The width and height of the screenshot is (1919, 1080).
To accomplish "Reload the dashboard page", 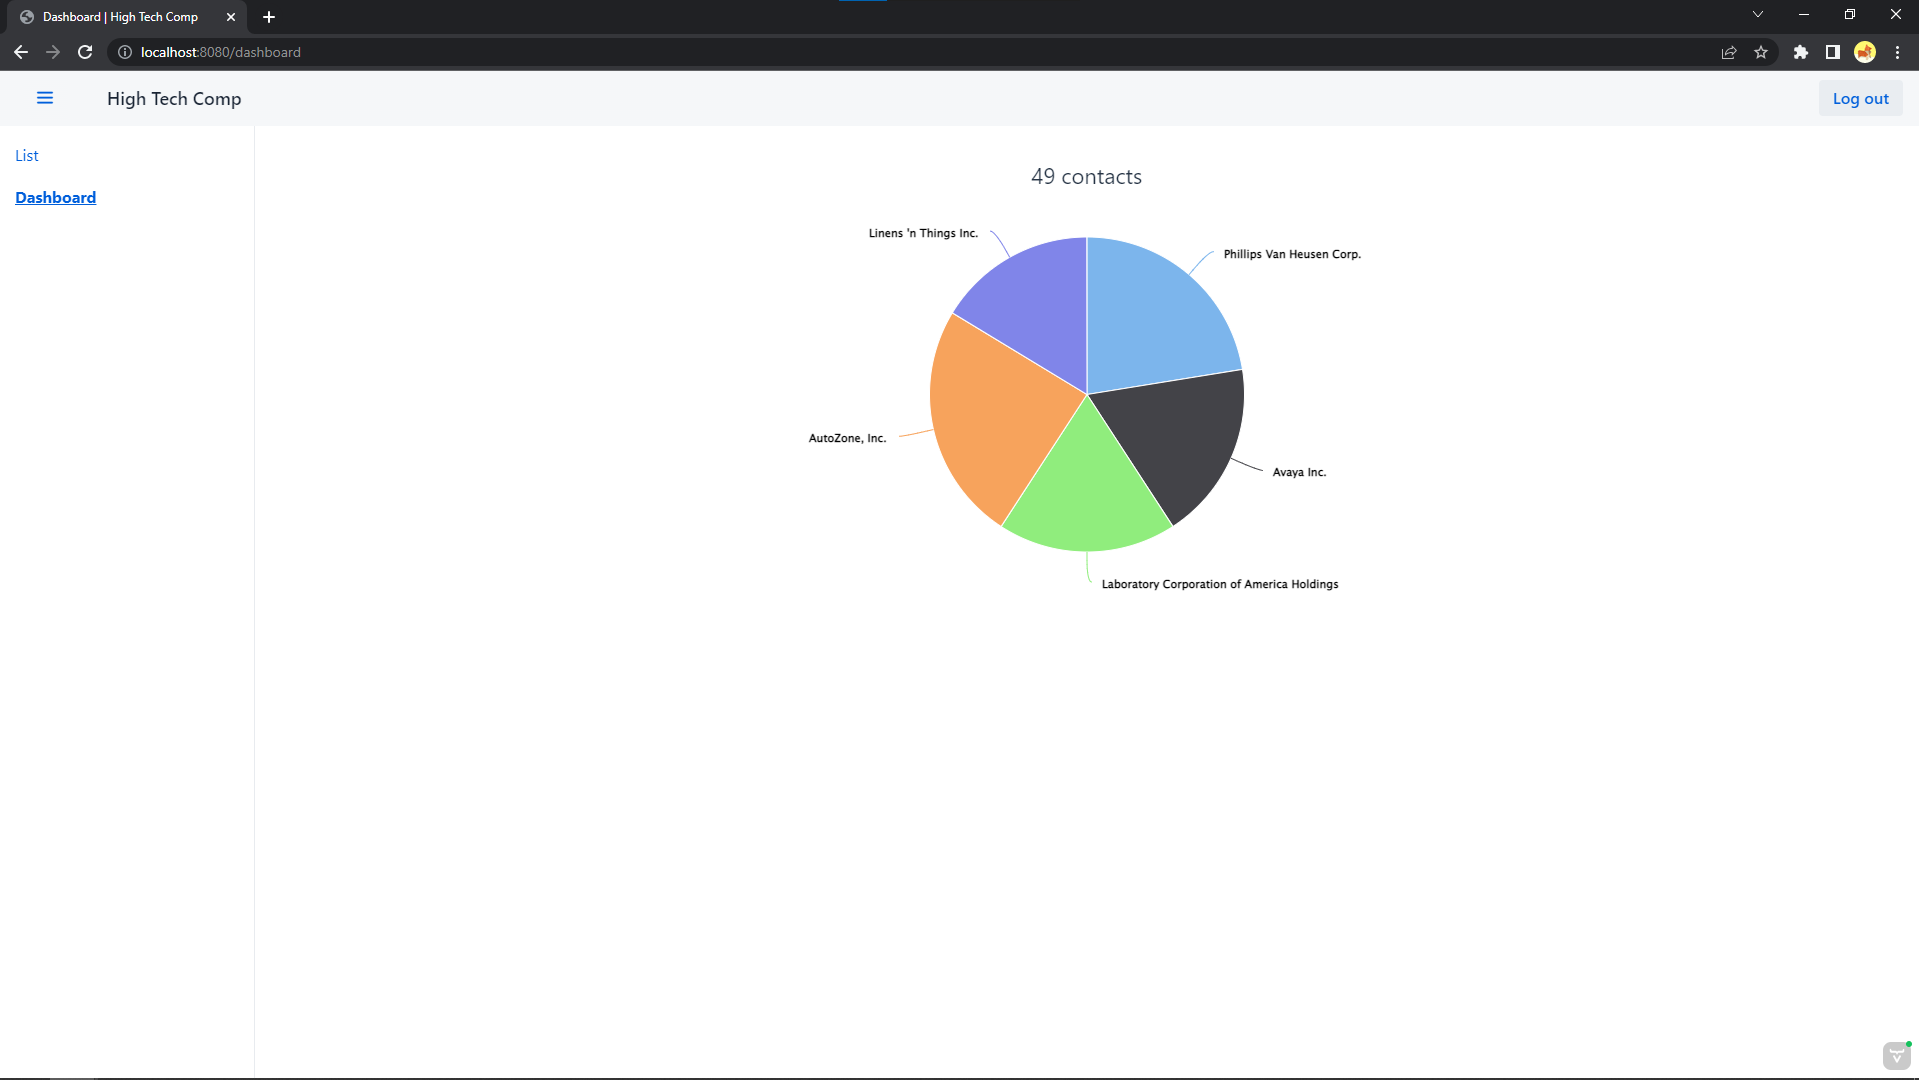I will point(85,52).
